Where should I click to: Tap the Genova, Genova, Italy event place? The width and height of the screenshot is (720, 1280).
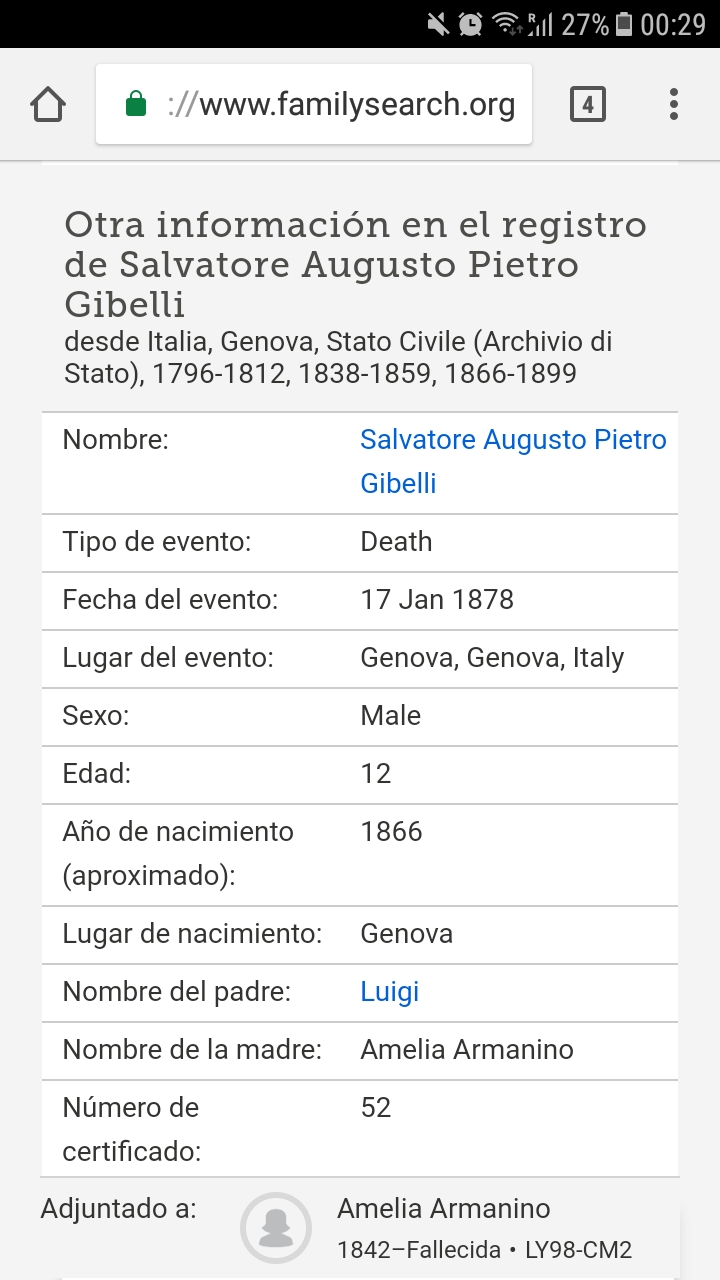coord(492,658)
